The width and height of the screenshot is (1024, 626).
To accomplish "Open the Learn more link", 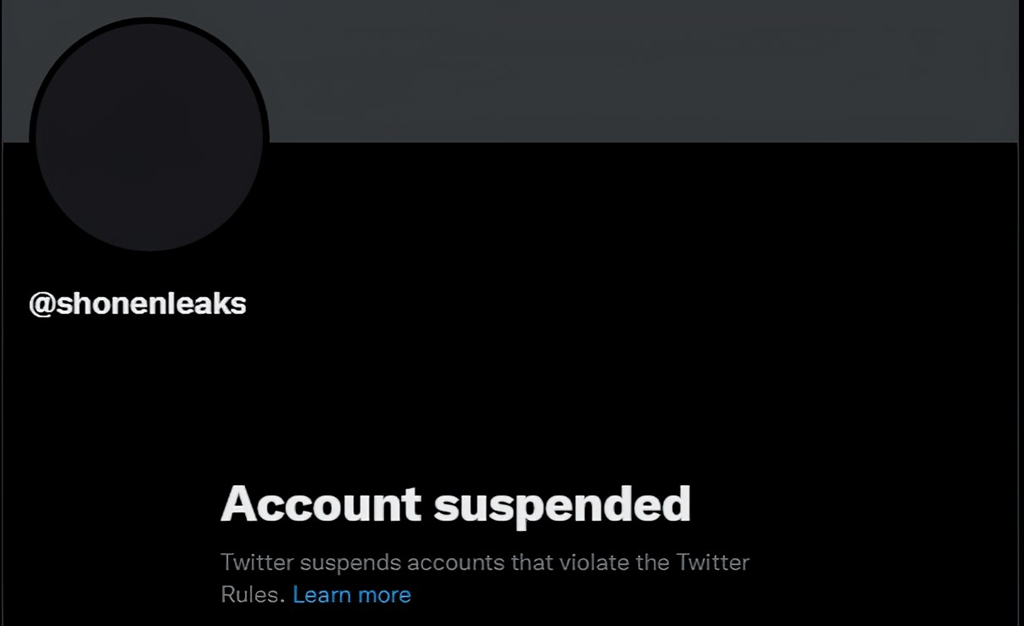I will pos(352,595).
